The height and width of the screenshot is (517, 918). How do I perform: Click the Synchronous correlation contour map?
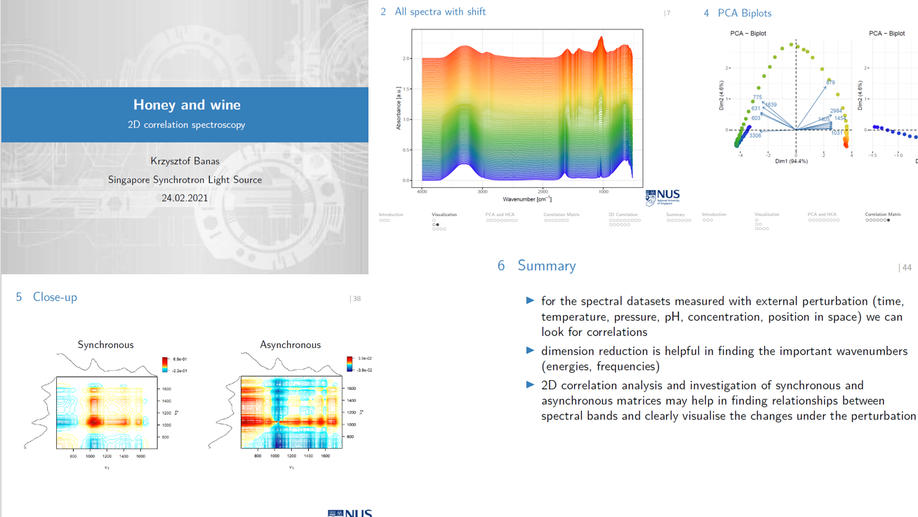107,412
